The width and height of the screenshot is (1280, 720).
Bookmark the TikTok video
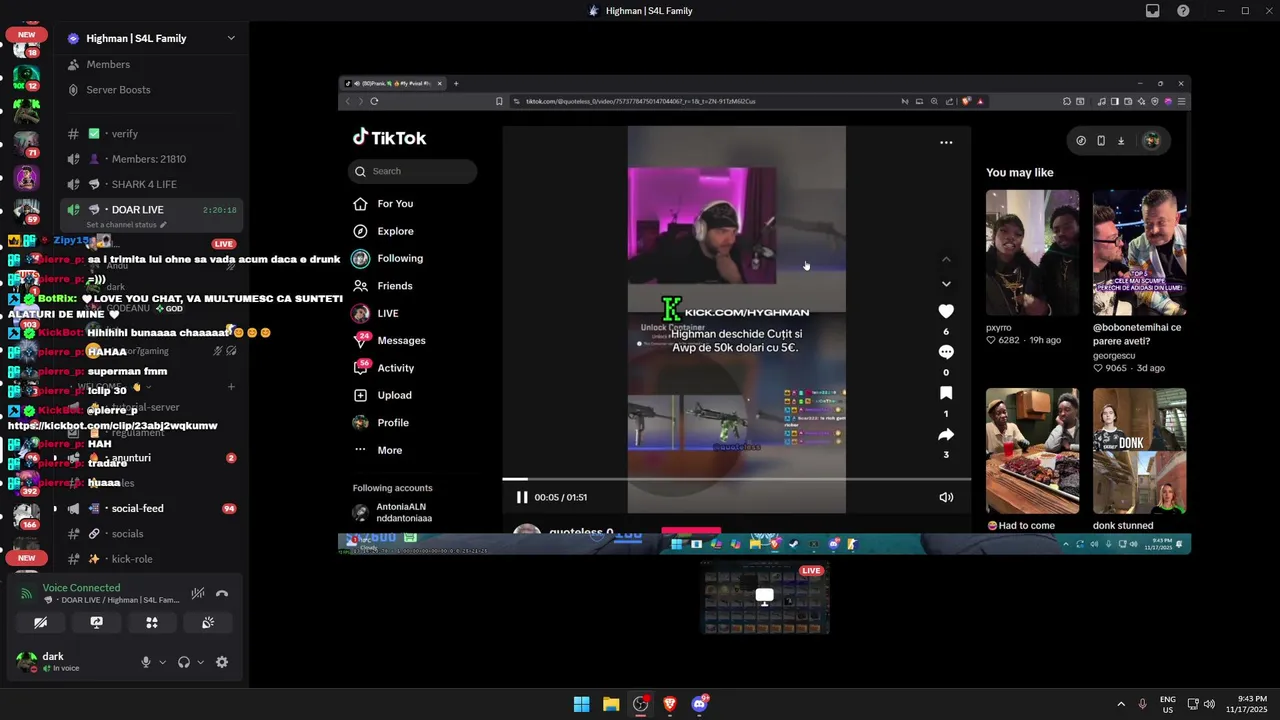[946, 393]
